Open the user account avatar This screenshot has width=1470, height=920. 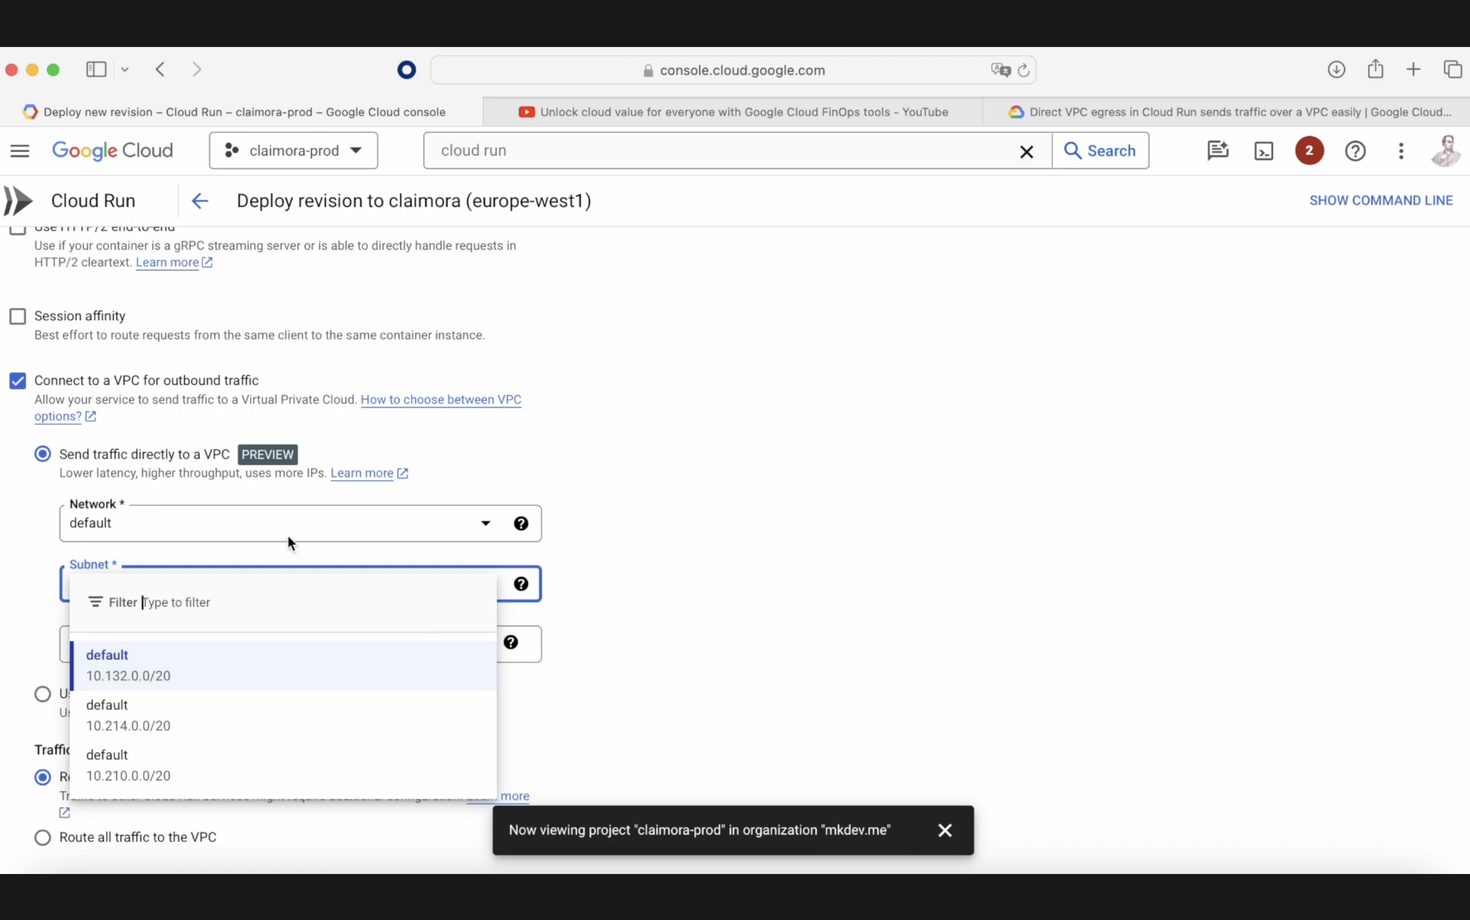(1446, 151)
